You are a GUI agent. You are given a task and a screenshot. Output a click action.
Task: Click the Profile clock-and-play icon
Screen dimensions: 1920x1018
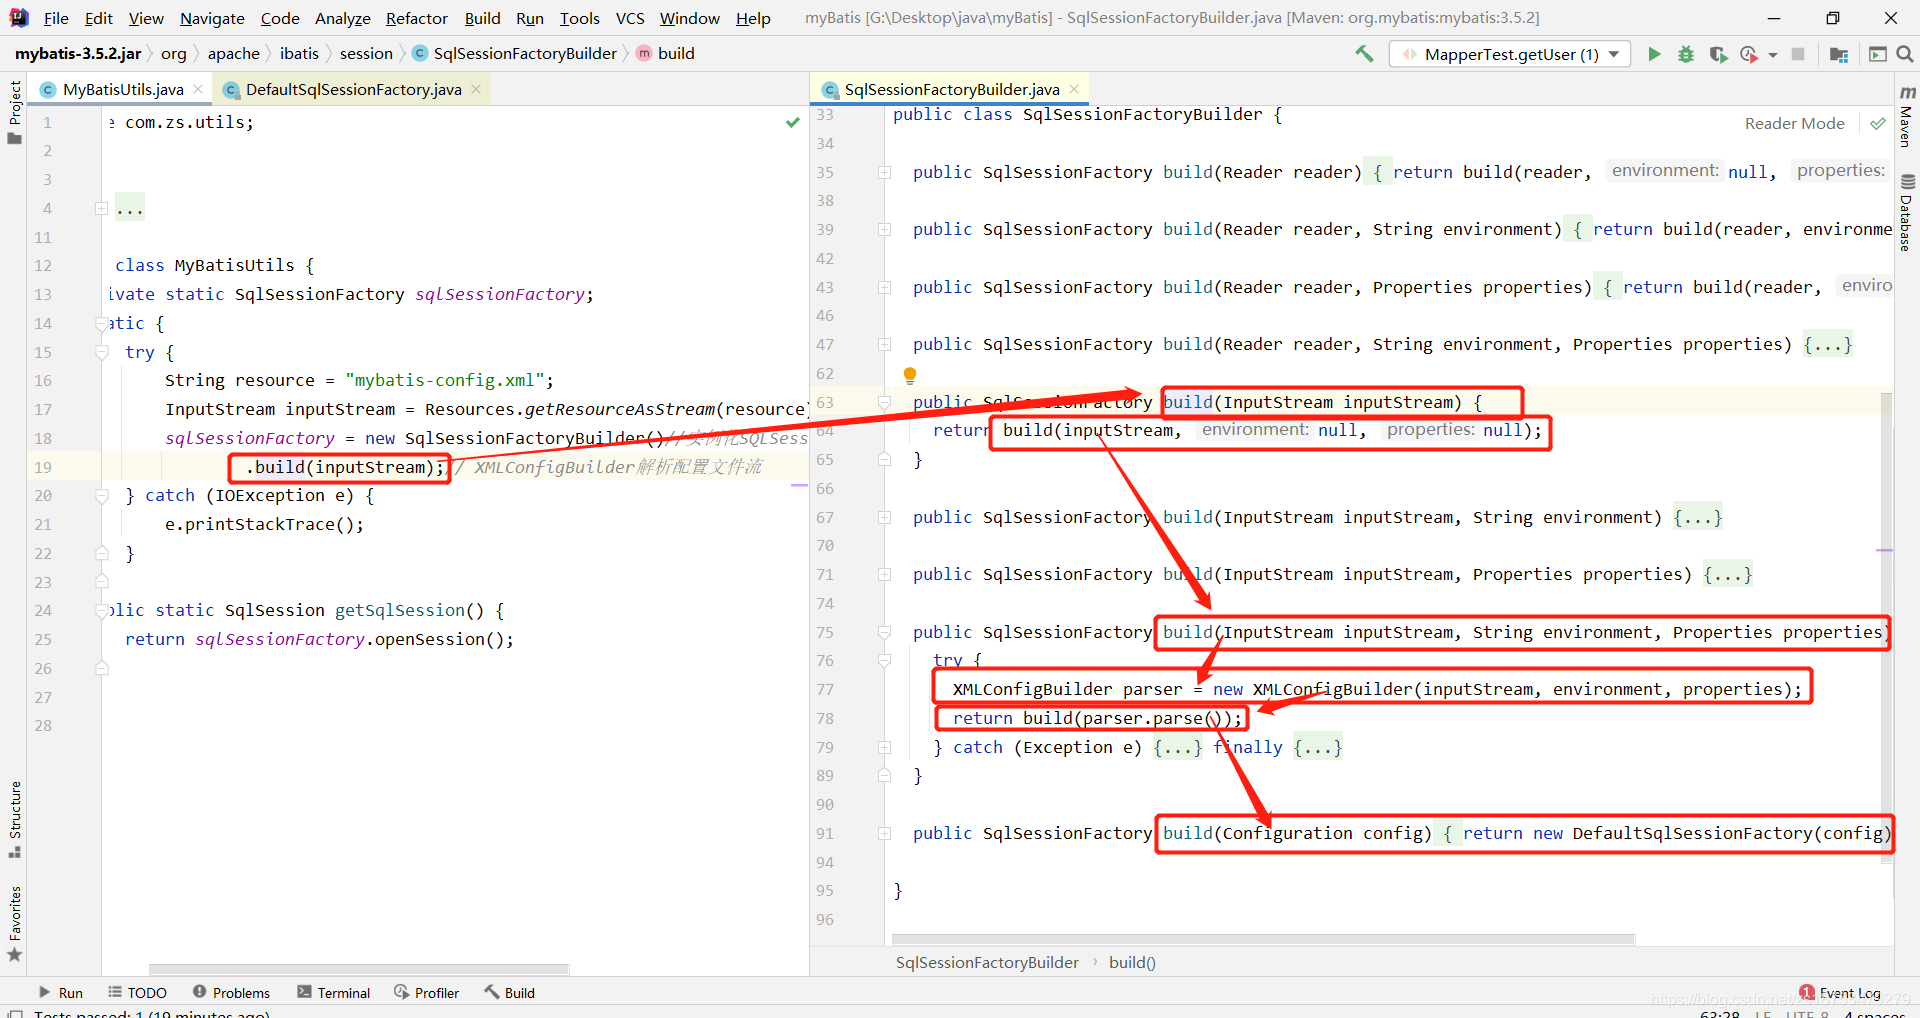tap(1749, 54)
